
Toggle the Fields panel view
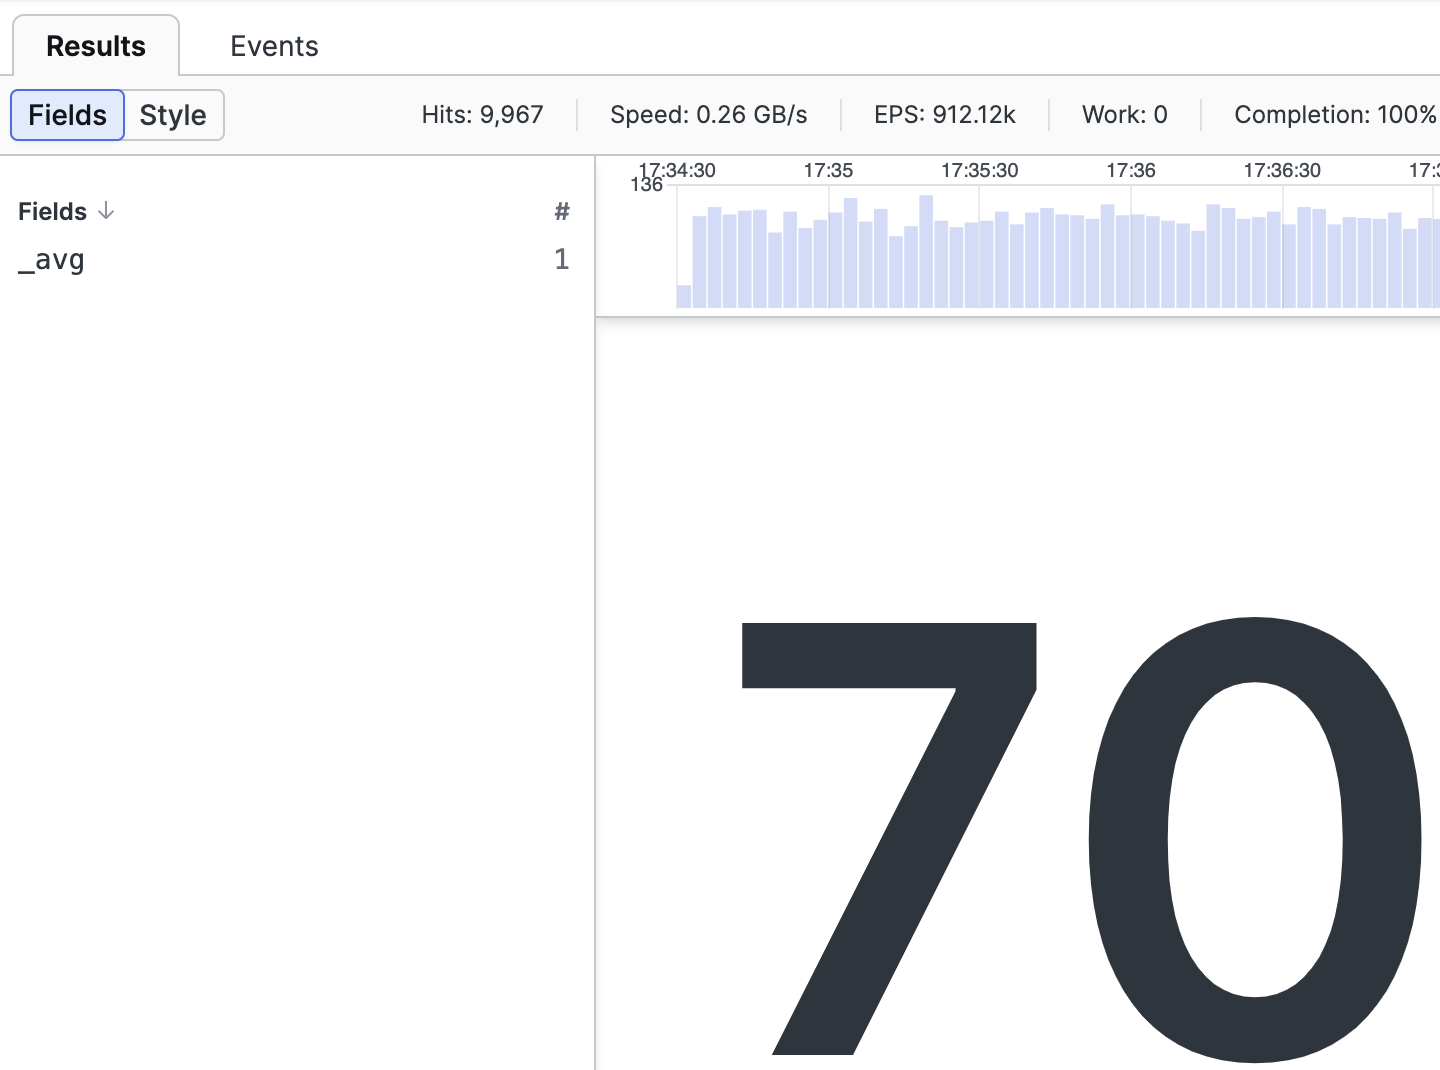(66, 115)
